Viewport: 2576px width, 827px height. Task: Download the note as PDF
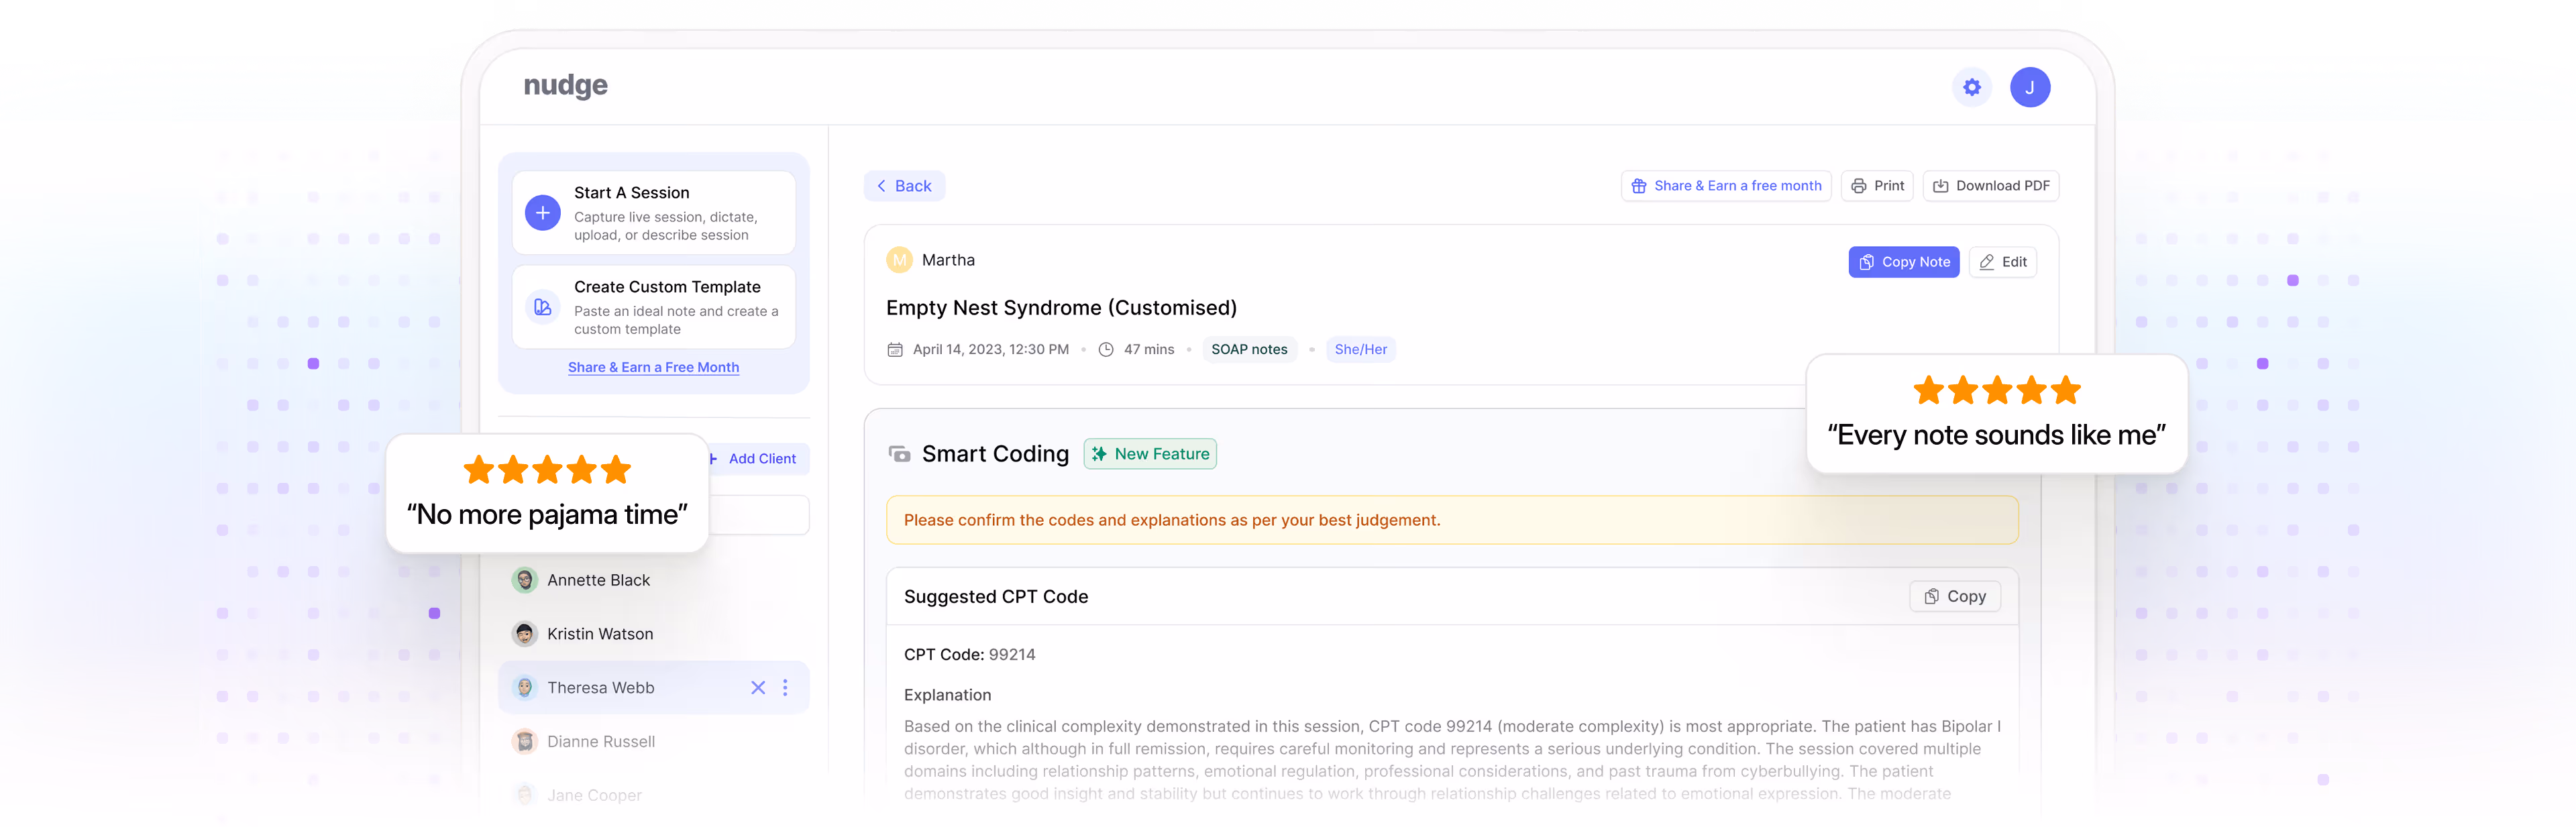click(1990, 186)
